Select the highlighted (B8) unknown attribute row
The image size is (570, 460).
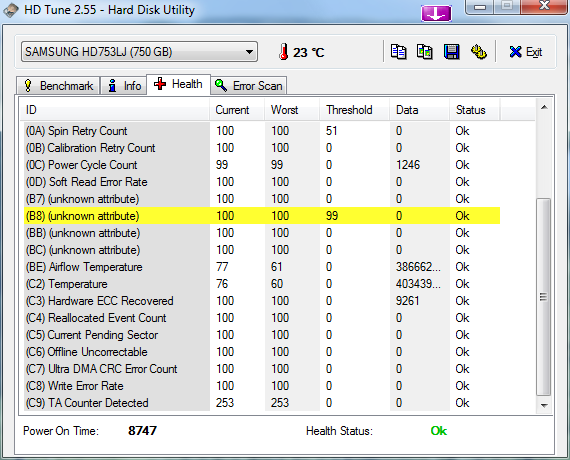(262, 216)
